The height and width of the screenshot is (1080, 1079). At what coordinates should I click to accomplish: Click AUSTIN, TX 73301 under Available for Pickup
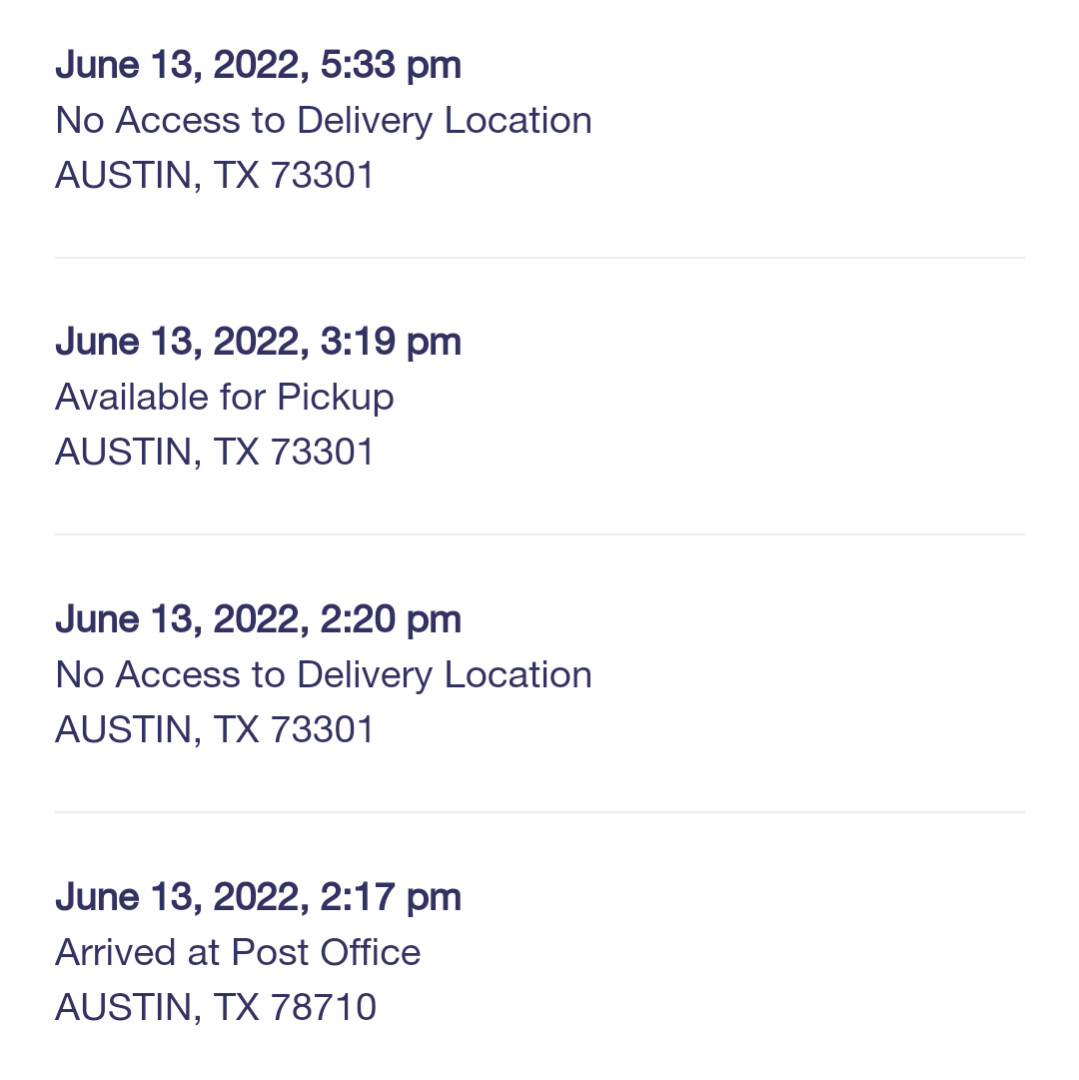coord(214,452)
